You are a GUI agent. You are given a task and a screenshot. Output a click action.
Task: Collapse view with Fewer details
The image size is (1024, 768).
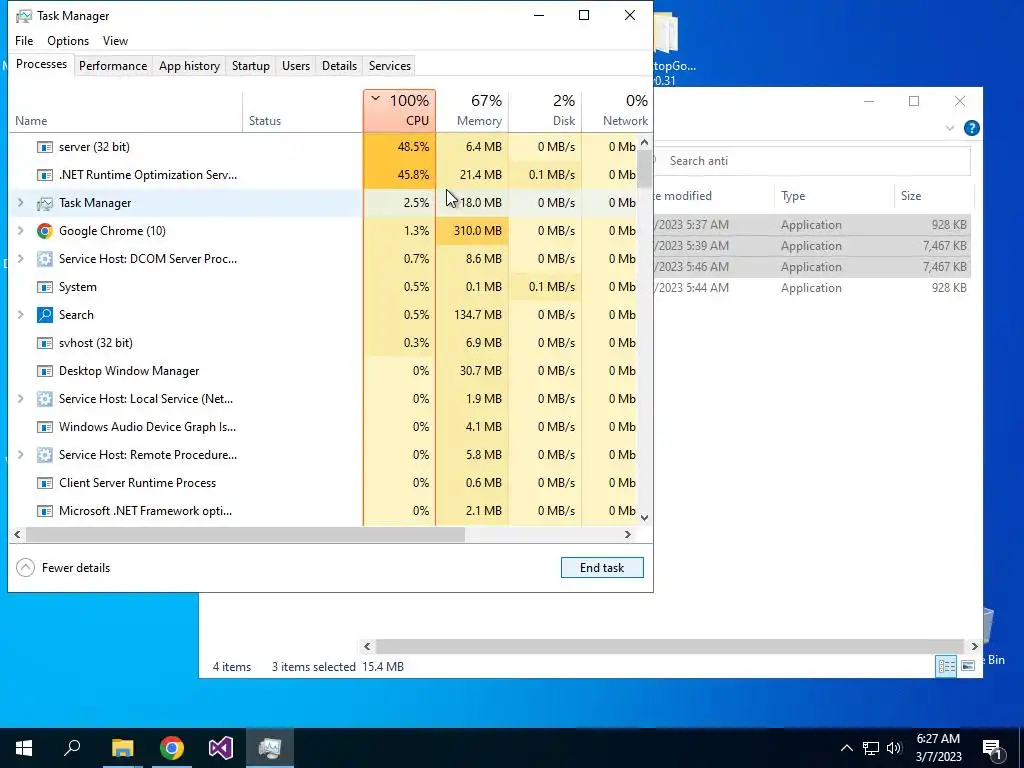click(x=63, y=568)
